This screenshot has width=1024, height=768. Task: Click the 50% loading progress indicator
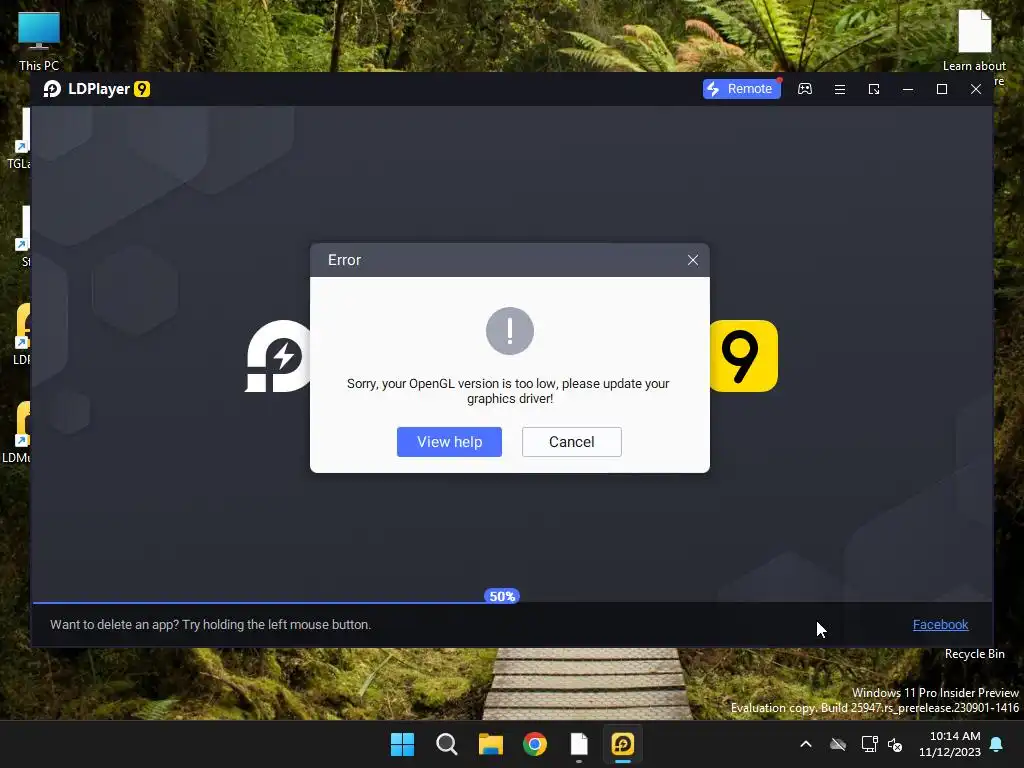click(502, 596)
